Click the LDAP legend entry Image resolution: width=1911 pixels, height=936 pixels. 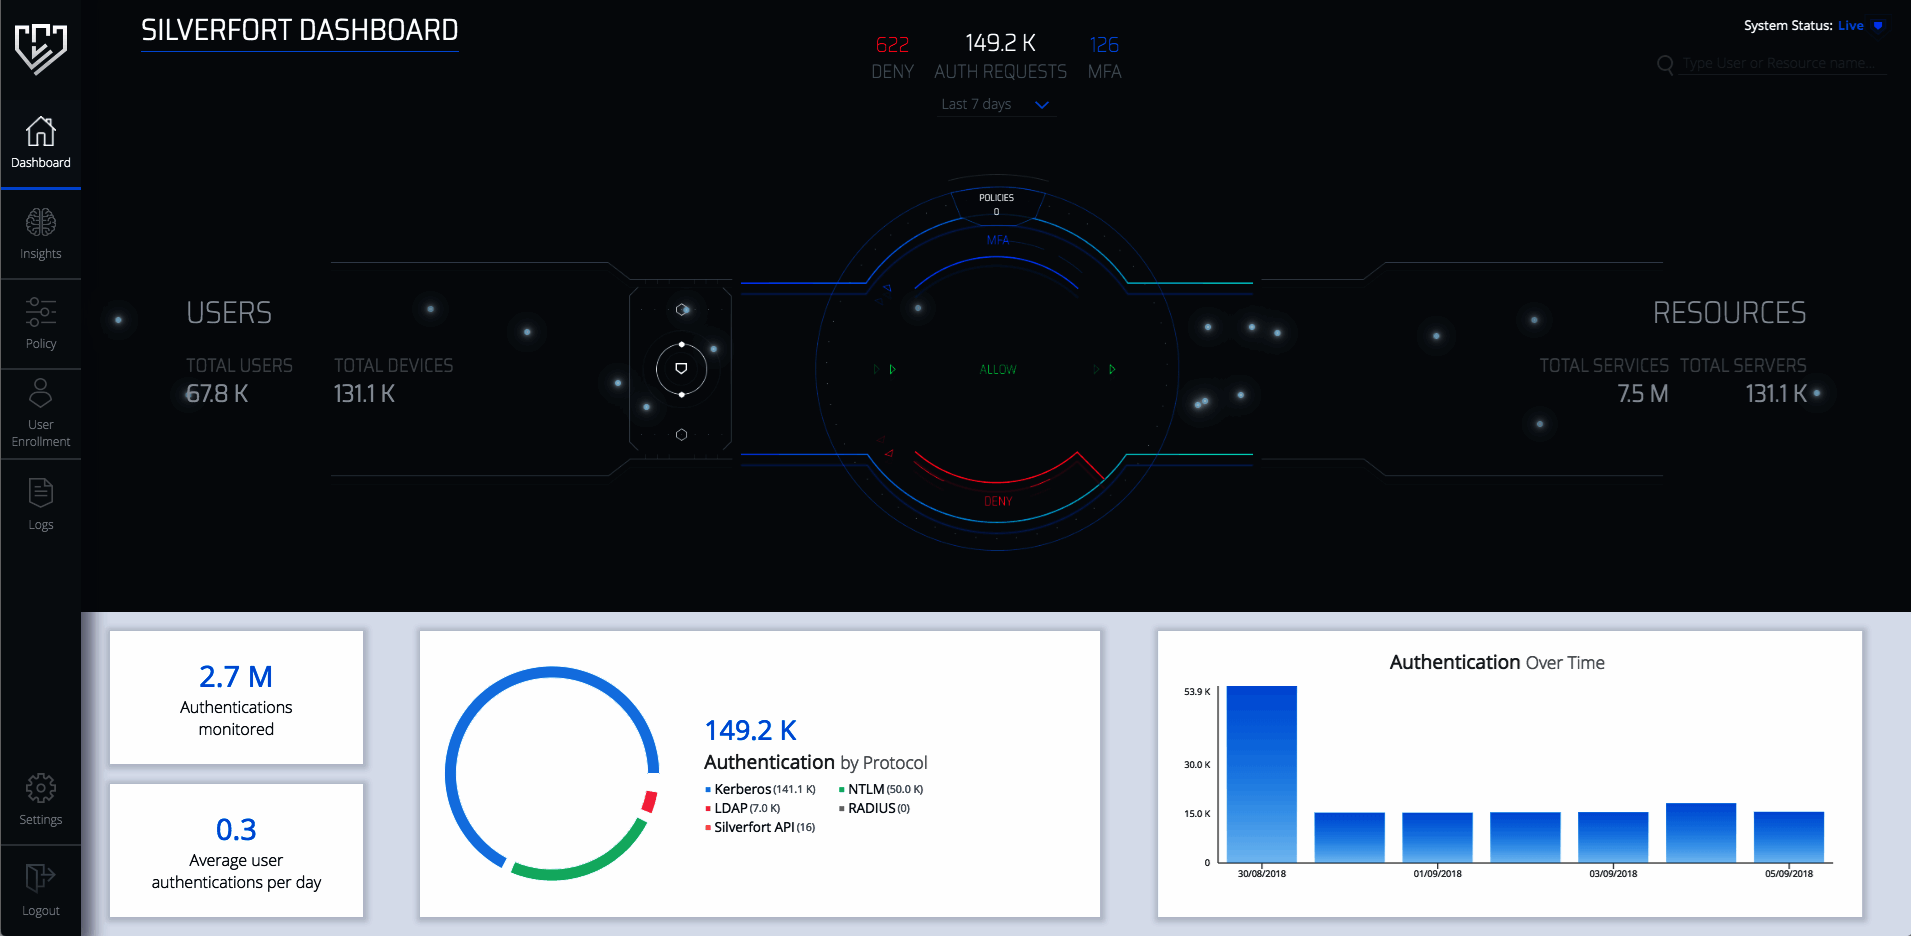[x=743, y=809]
